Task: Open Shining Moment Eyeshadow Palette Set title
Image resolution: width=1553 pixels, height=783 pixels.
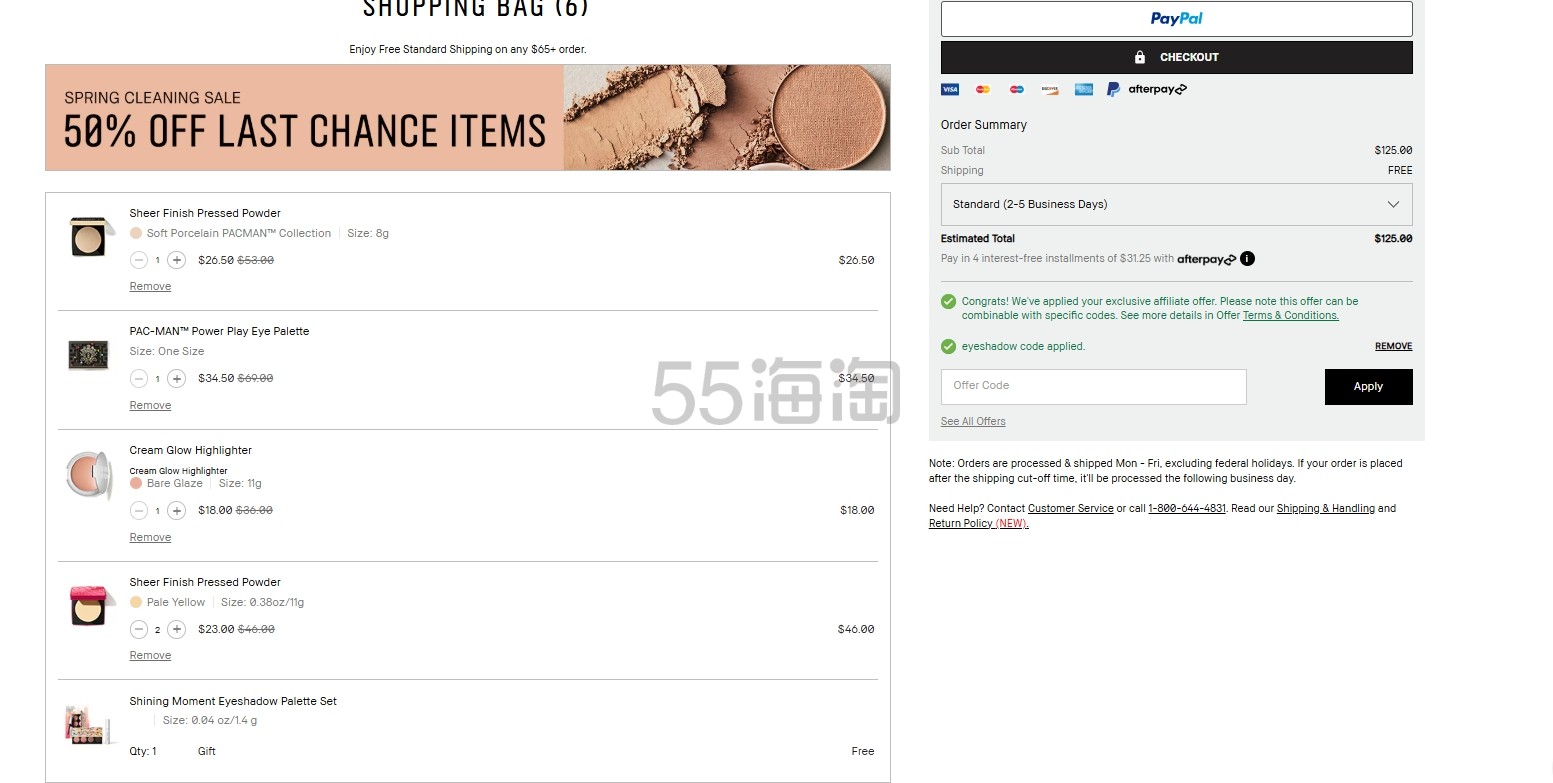Action: tap(233, 701)
